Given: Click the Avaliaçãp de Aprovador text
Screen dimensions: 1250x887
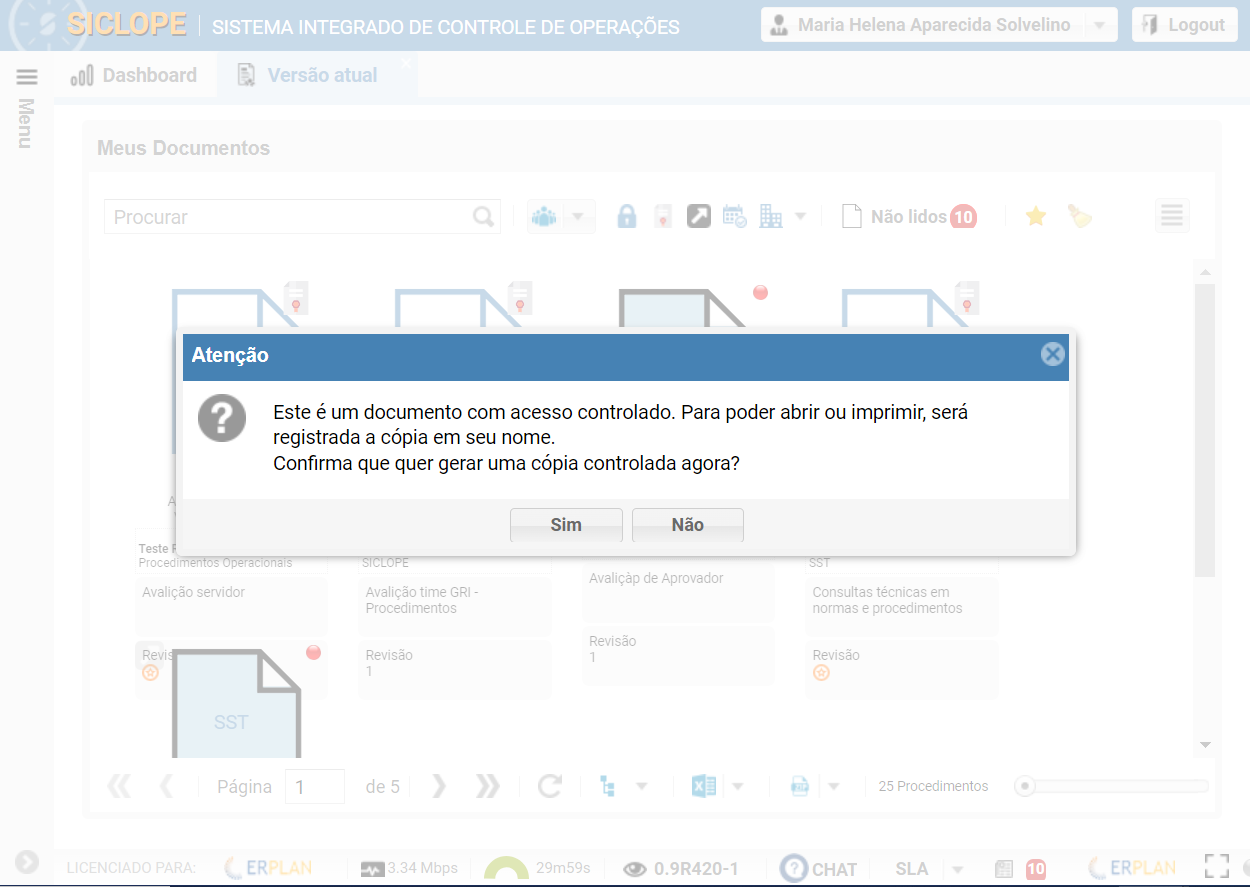Looking at the screenshot, I should click(656, 578).
